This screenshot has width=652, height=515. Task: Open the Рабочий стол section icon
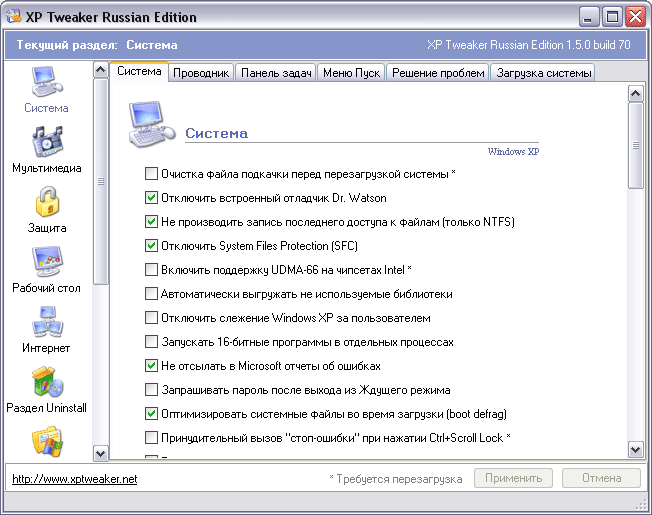pyautogui.click(x=46, y=263)
